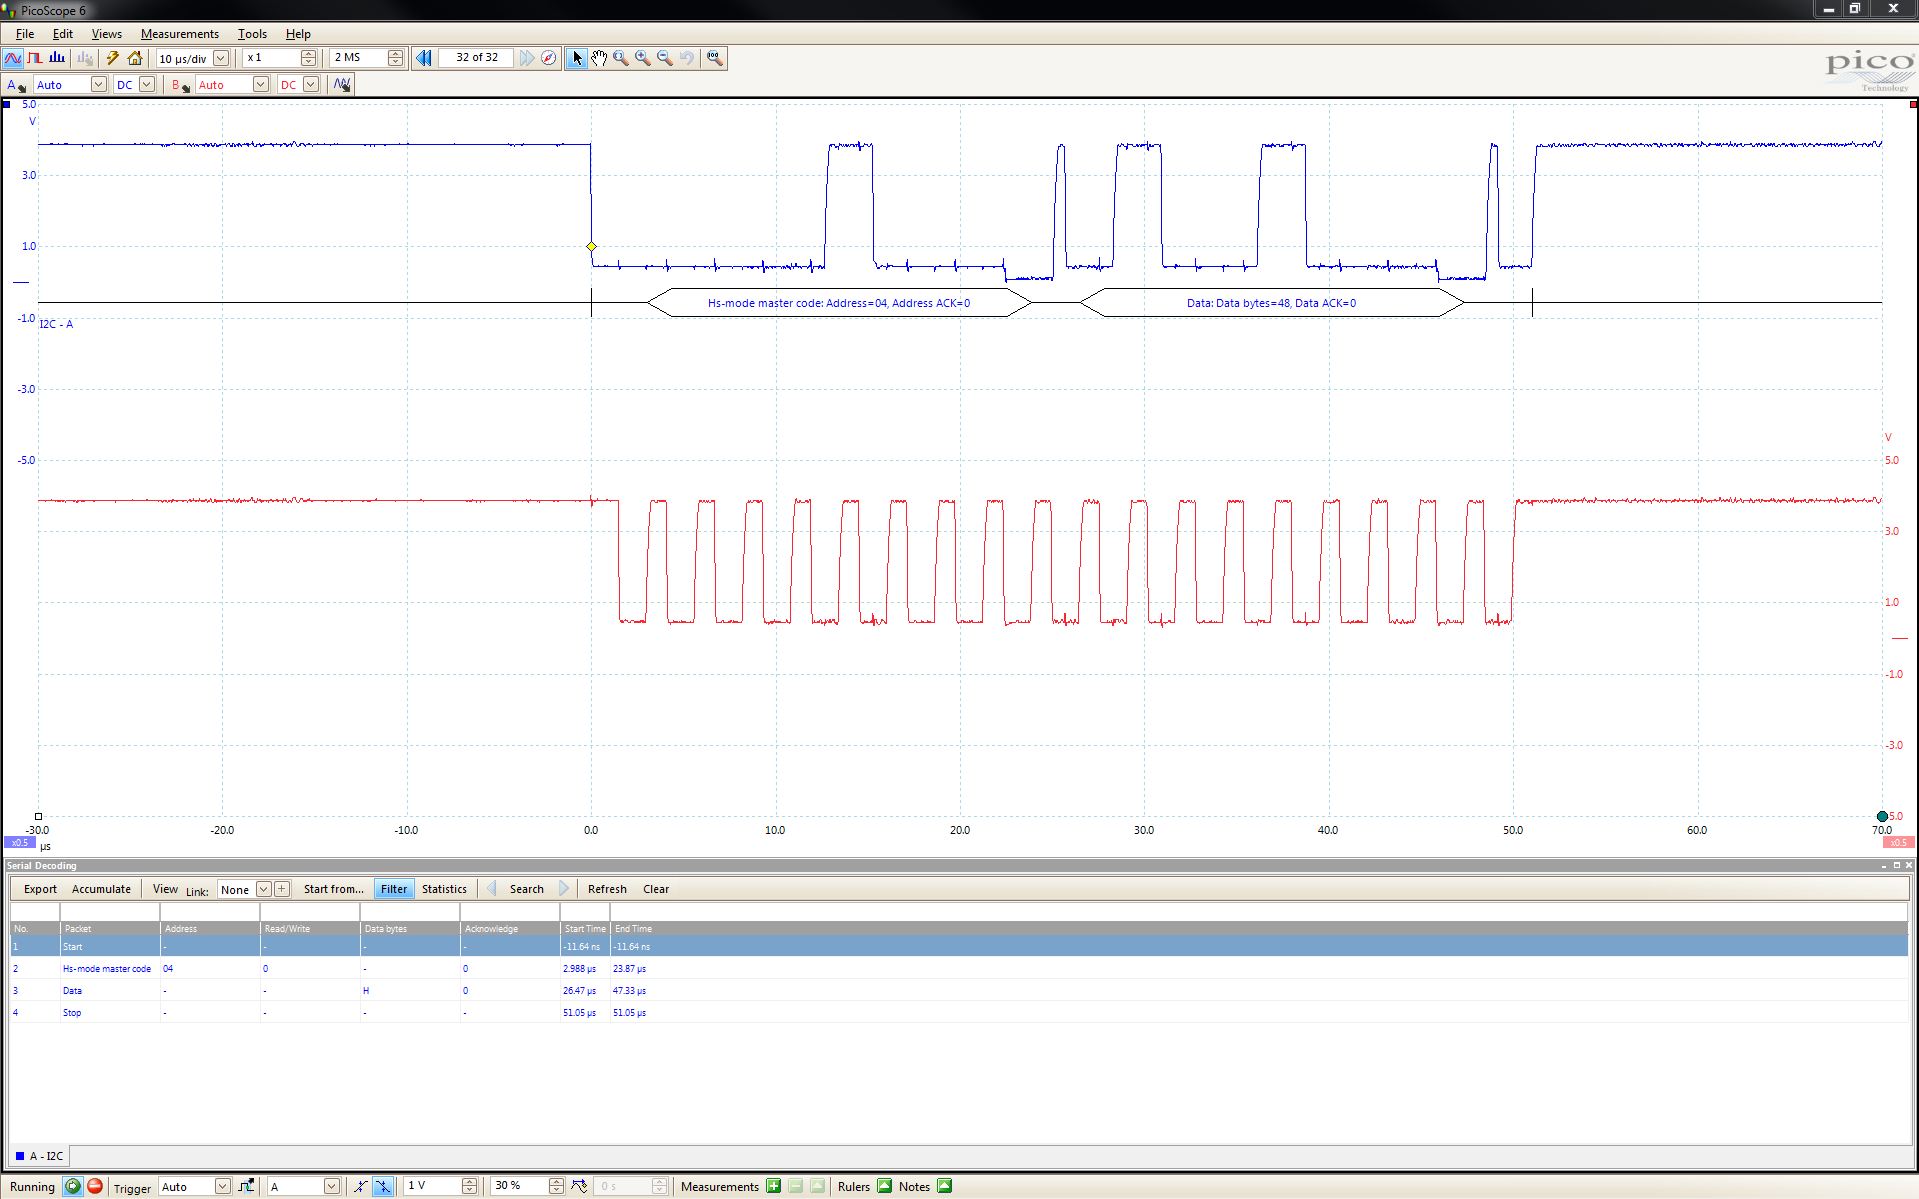Toggle the Filter button in Serial Decoding
Image resolution: width=1919 pixels, height=1199 pixels.
click(x=394, y=889)
